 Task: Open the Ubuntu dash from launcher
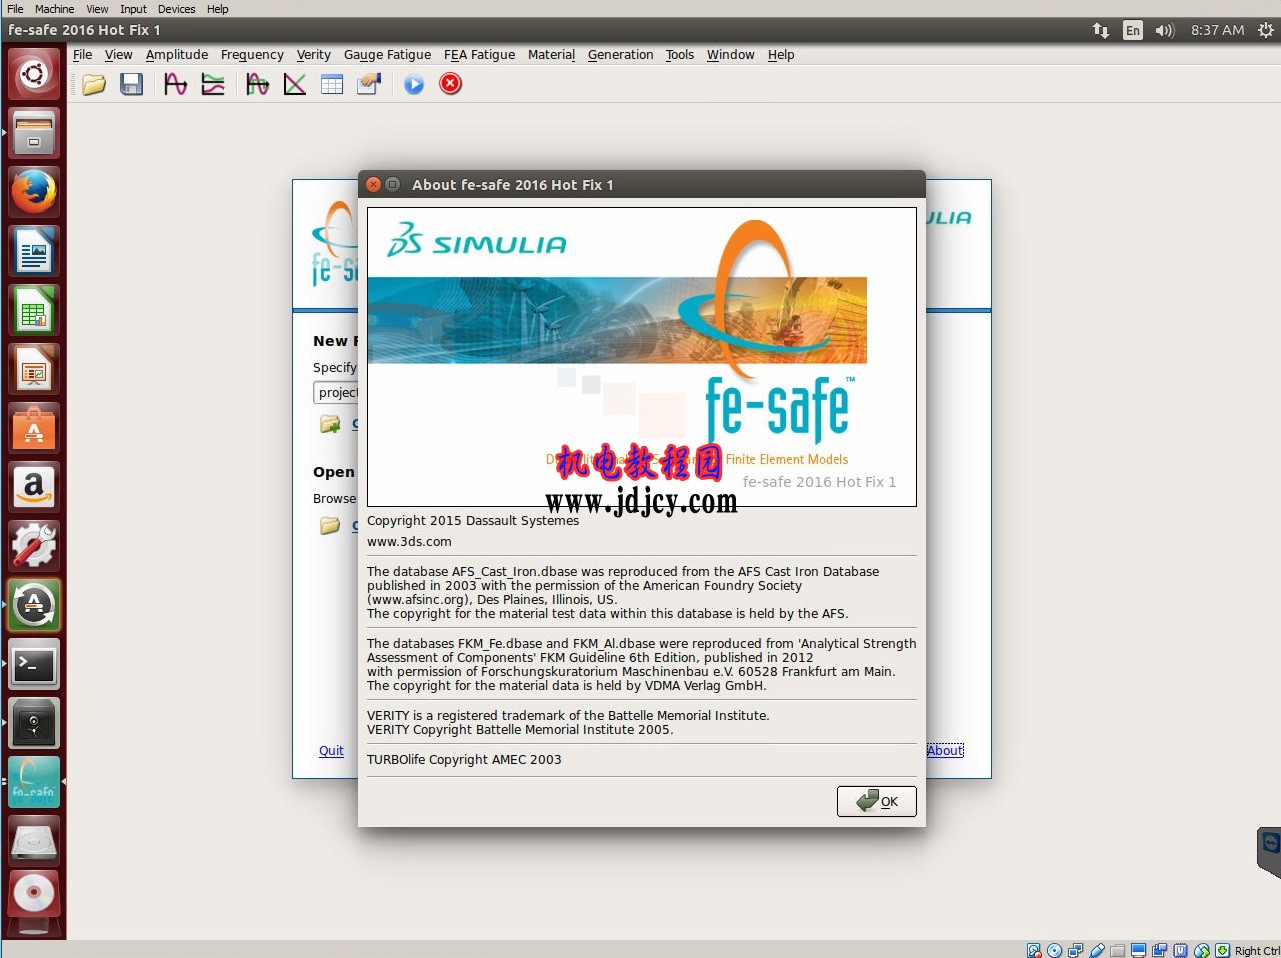point(34,74)
